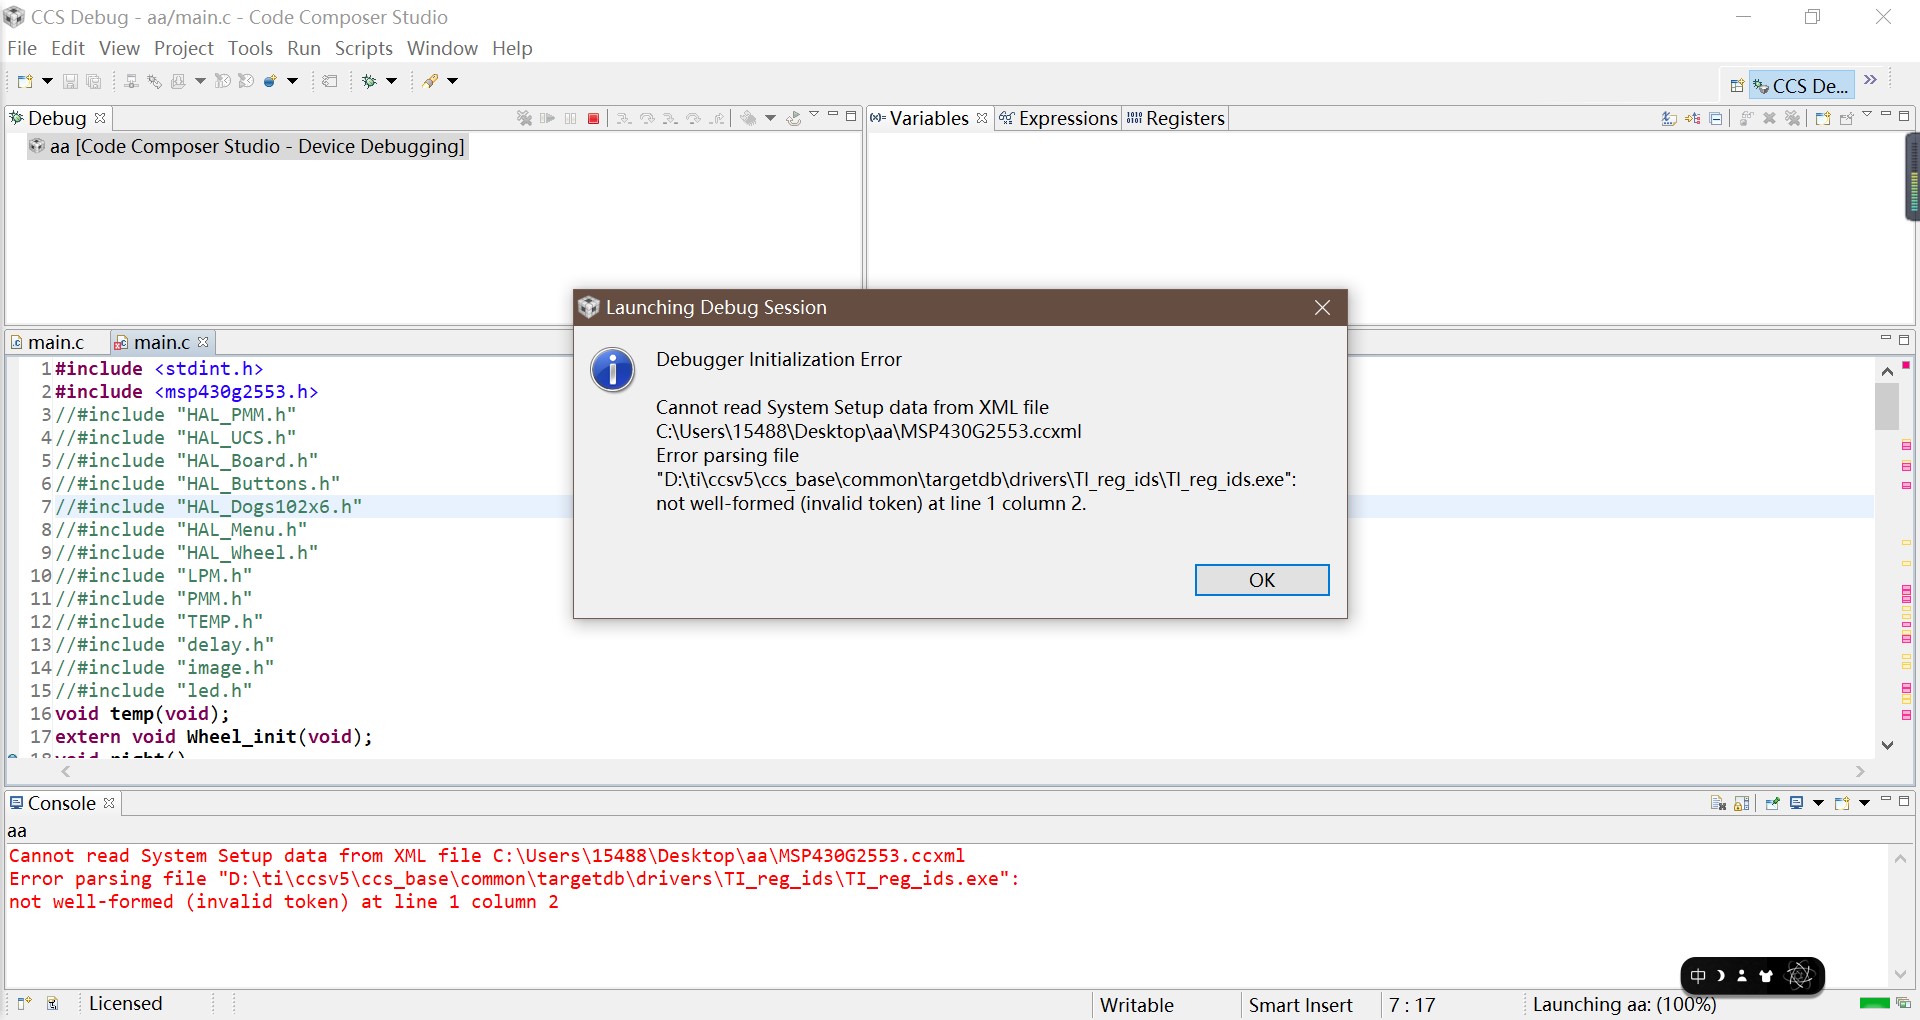Click the Show Type Names icon in Variables
The width and height of the screenshot is (1920, 1020).
coord(1669,118)
